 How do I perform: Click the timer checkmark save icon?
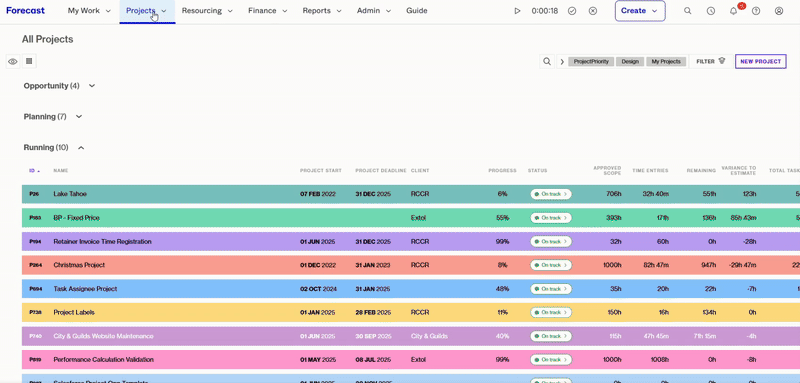(x=572, y=11)
